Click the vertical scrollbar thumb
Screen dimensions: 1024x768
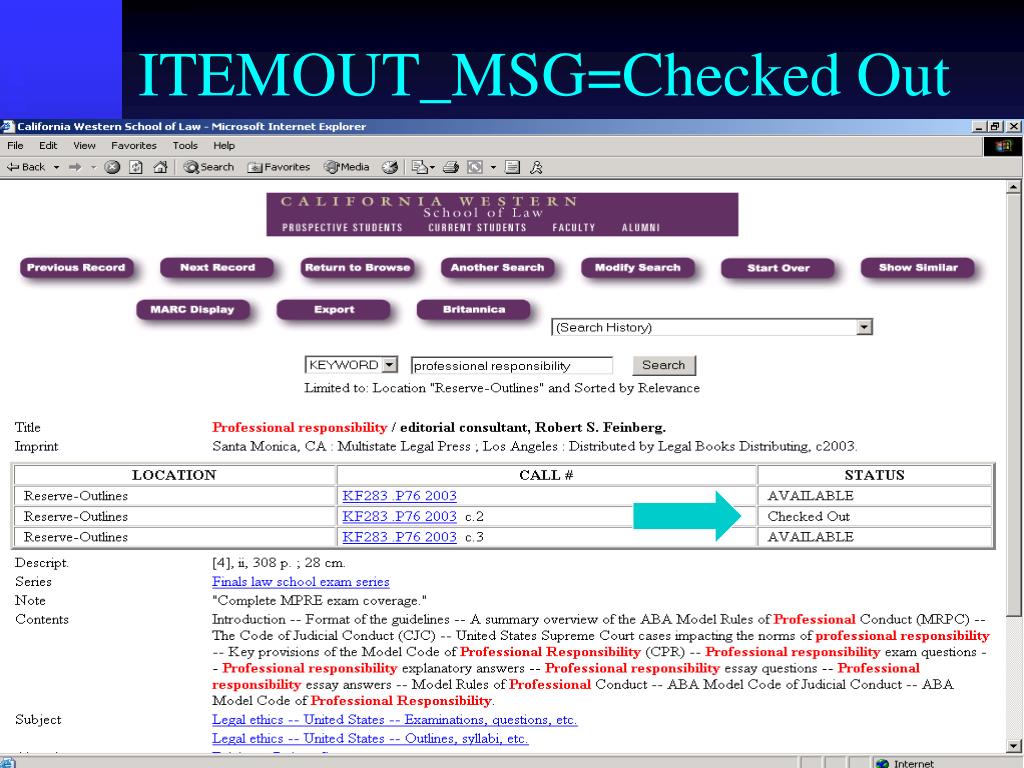pos(1013,405)
